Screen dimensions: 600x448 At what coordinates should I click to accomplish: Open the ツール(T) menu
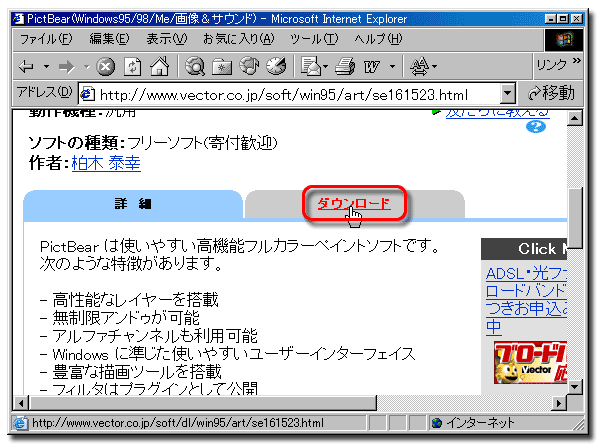pos(314,39)
